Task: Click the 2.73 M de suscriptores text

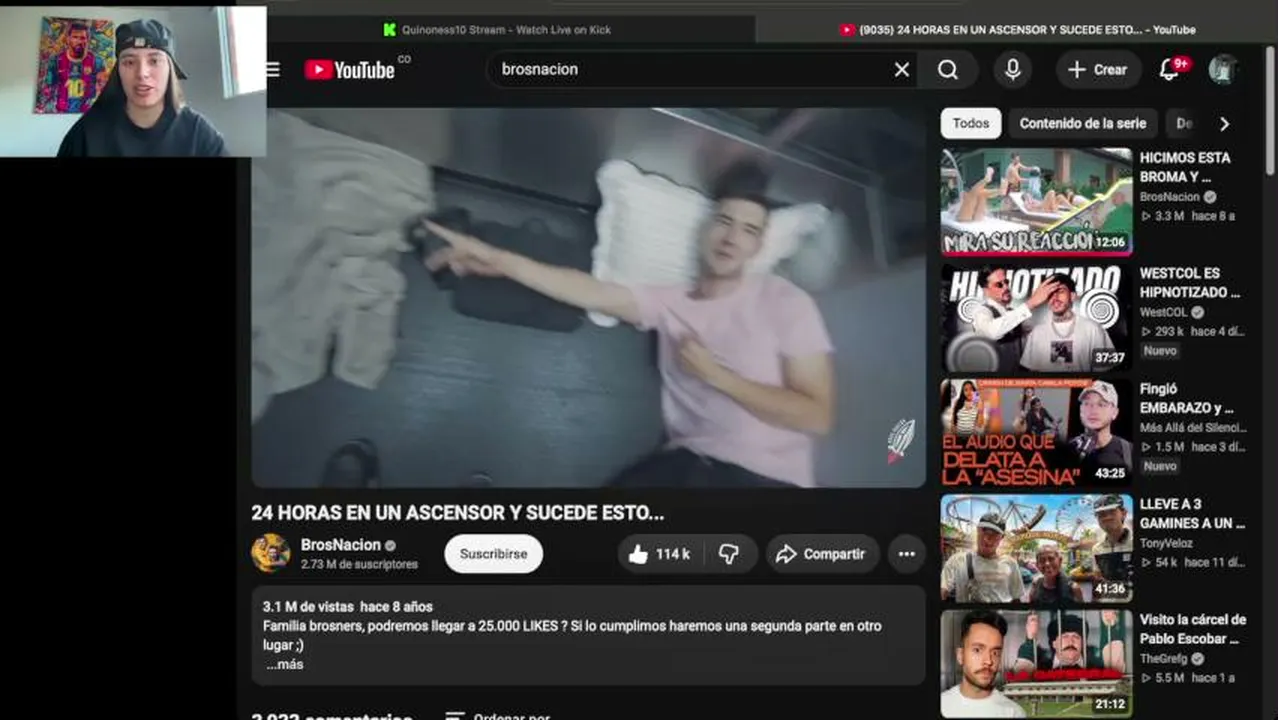Action: click(x=359, y=565)
